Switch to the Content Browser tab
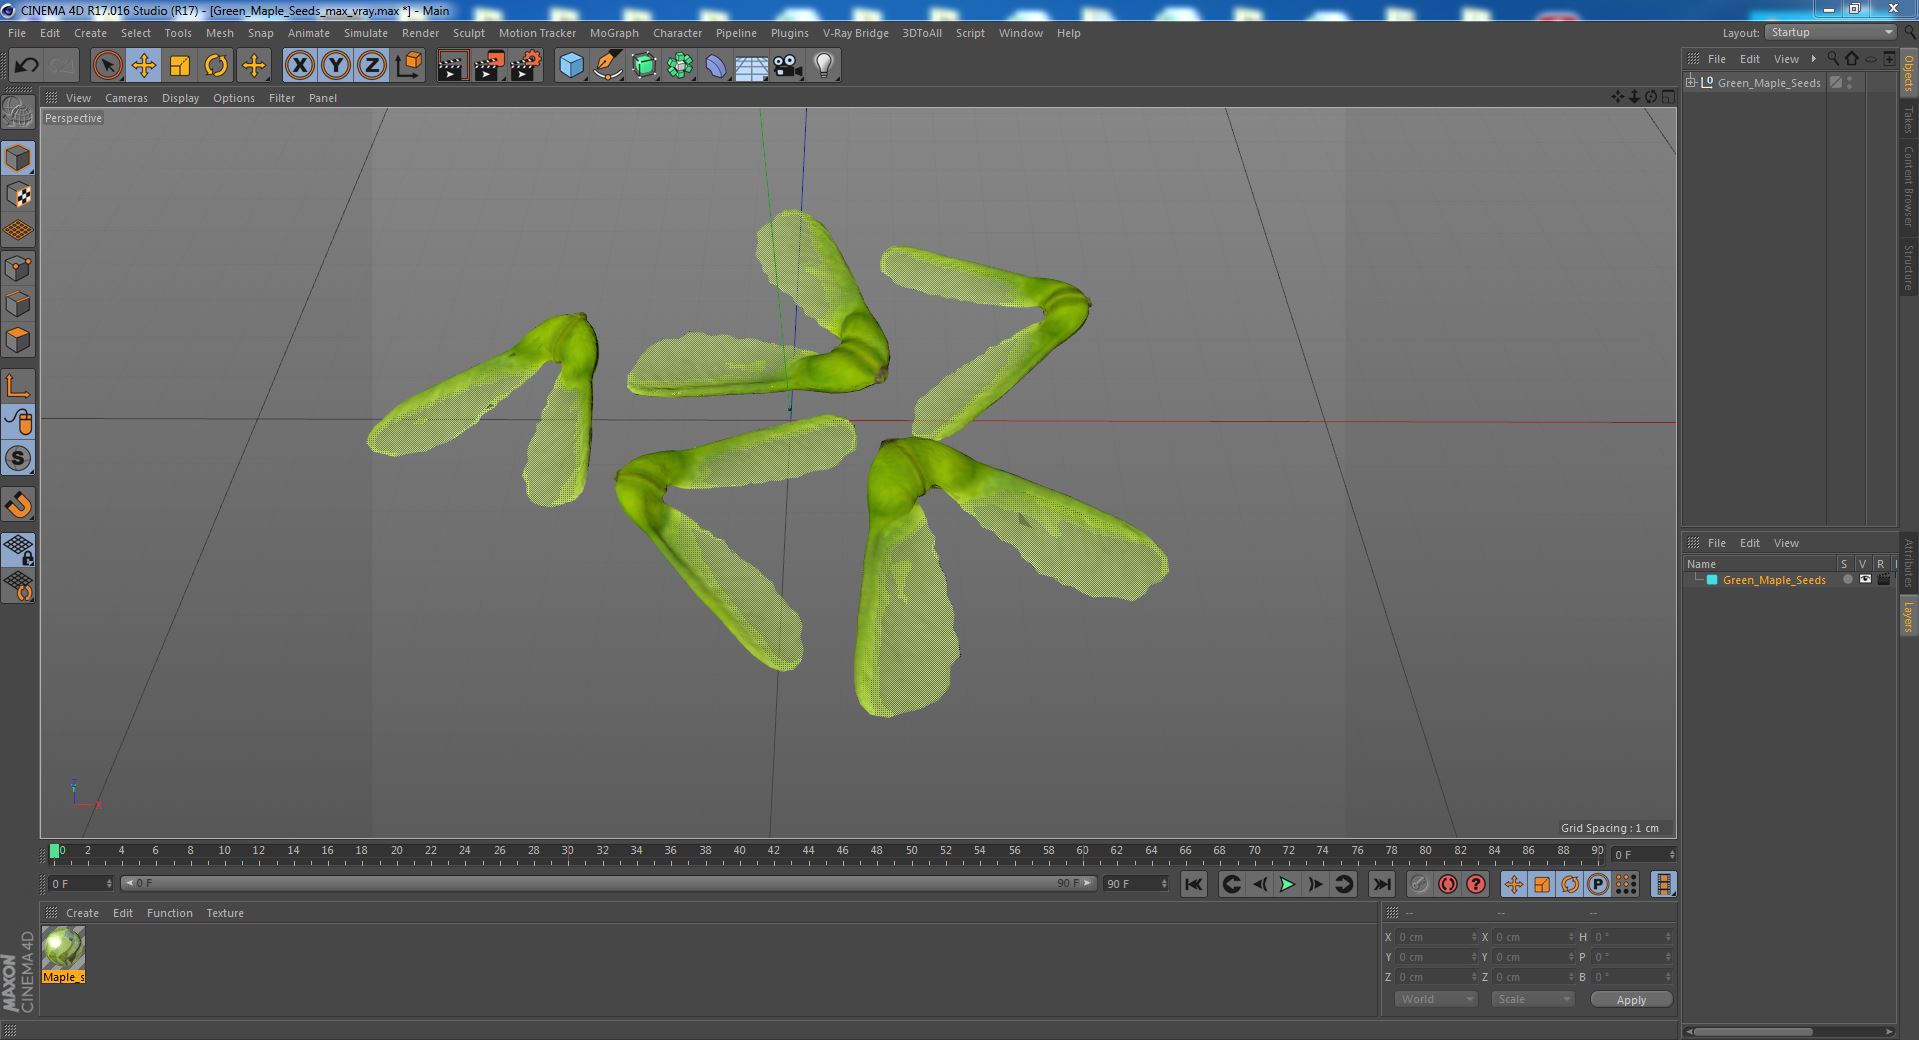This screenshot has width=1919, height=1040. [1908, 186]
